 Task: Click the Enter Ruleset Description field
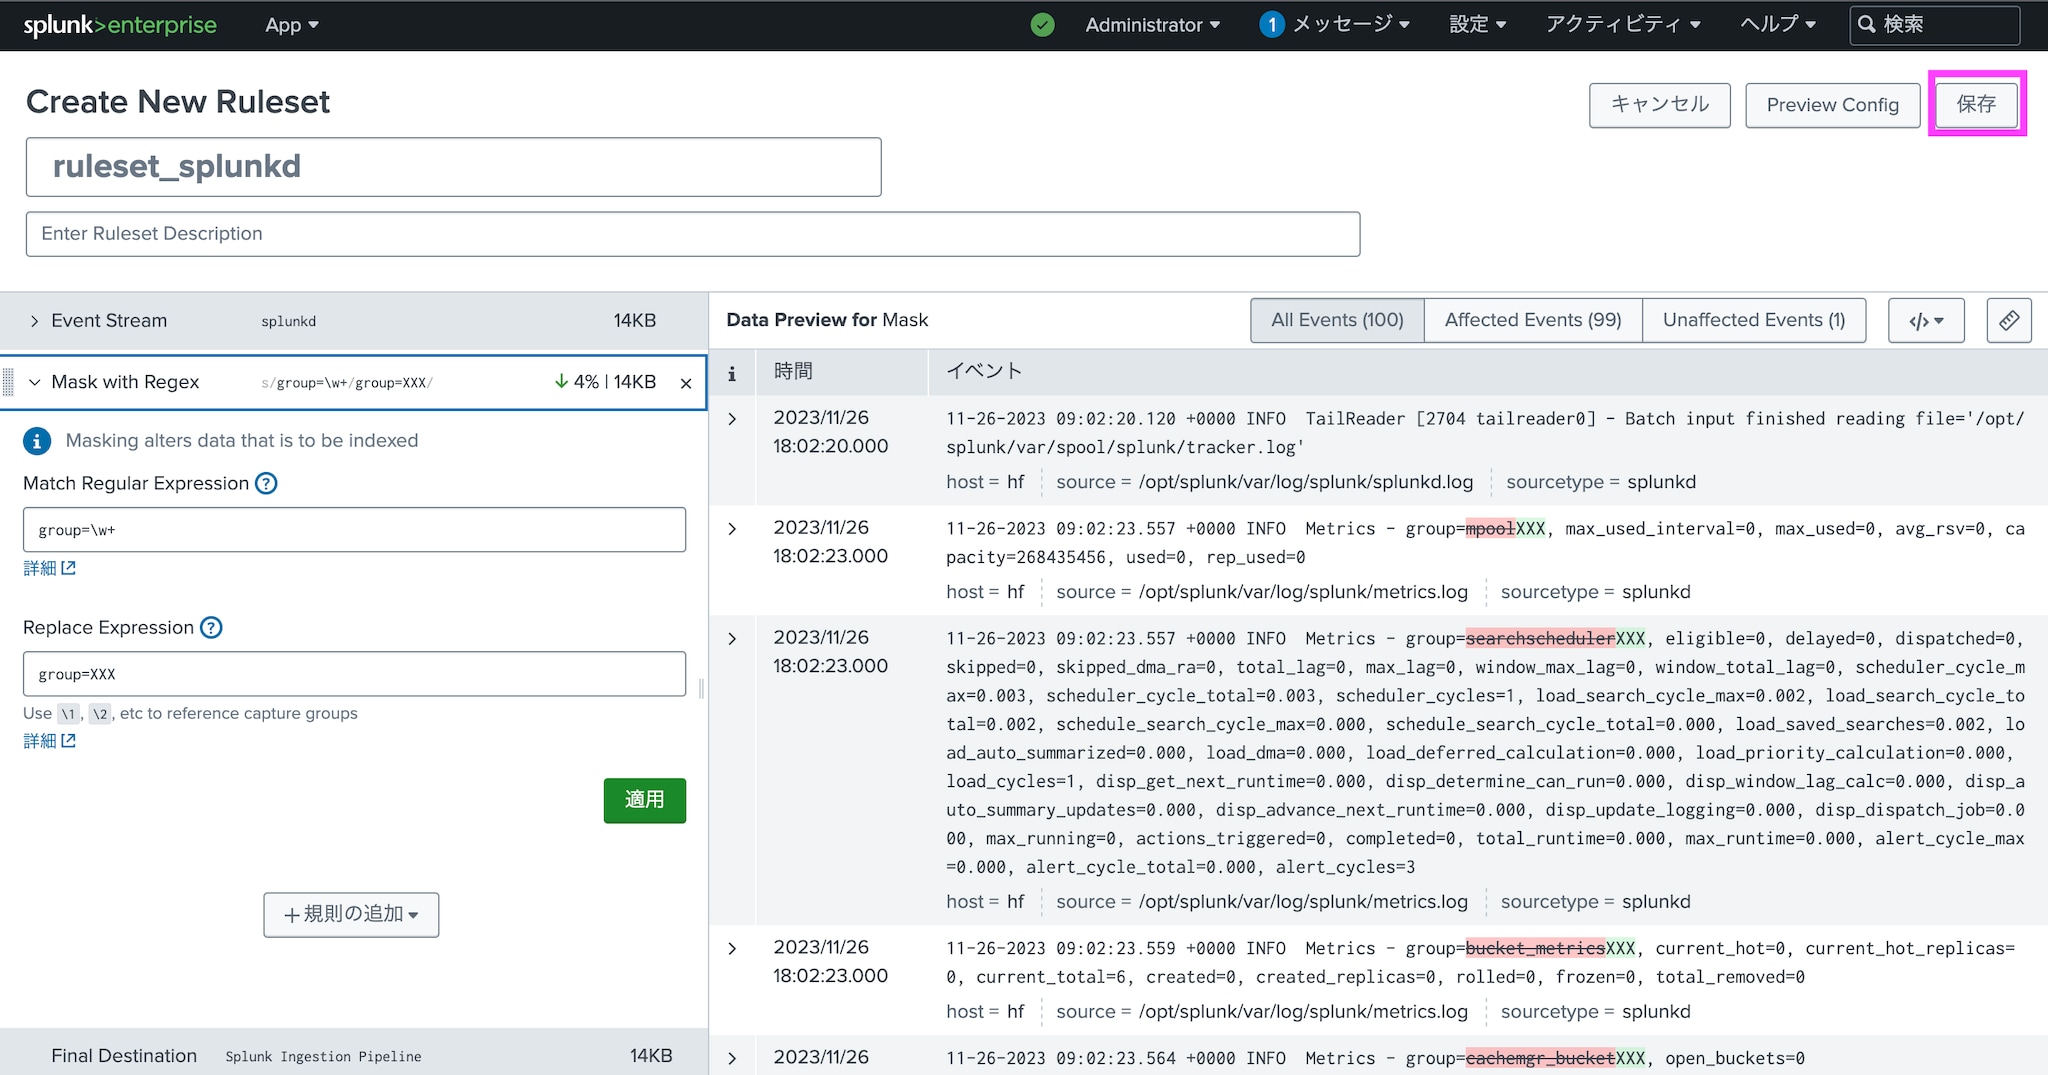point(692,234)
